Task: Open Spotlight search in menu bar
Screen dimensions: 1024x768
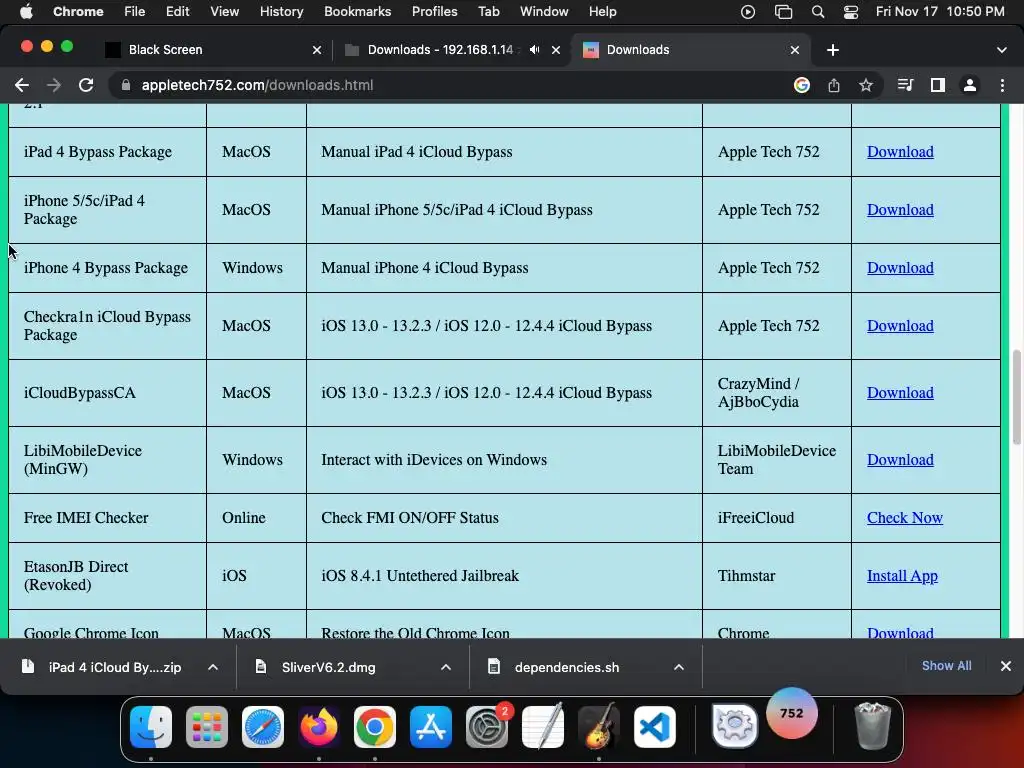Action: pos(818,12)
